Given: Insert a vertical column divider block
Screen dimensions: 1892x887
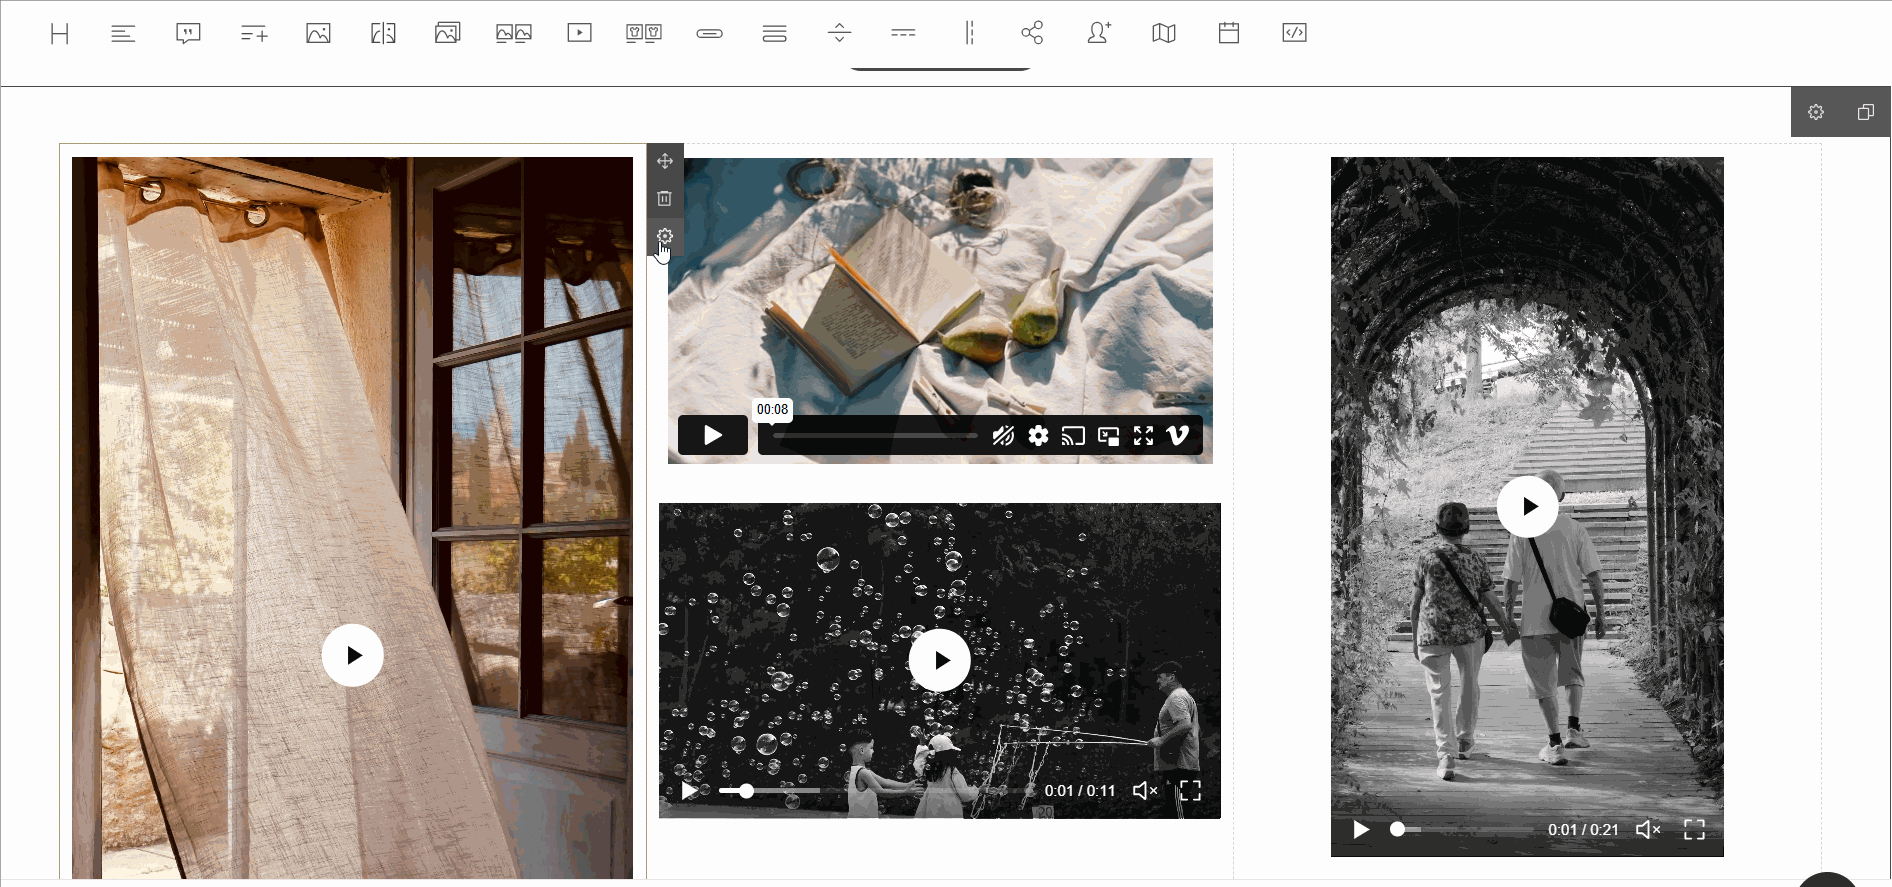Looking at the screenshot, I should click(x=969, y=34).
